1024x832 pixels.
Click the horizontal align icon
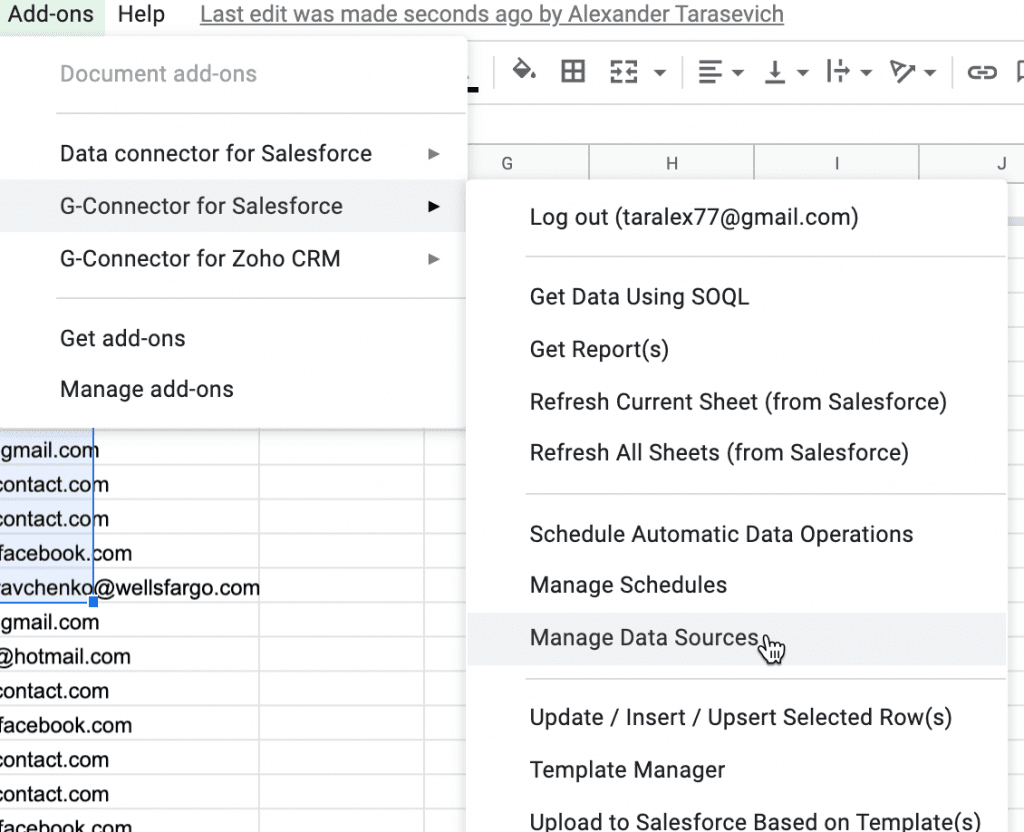pos(710,71)
